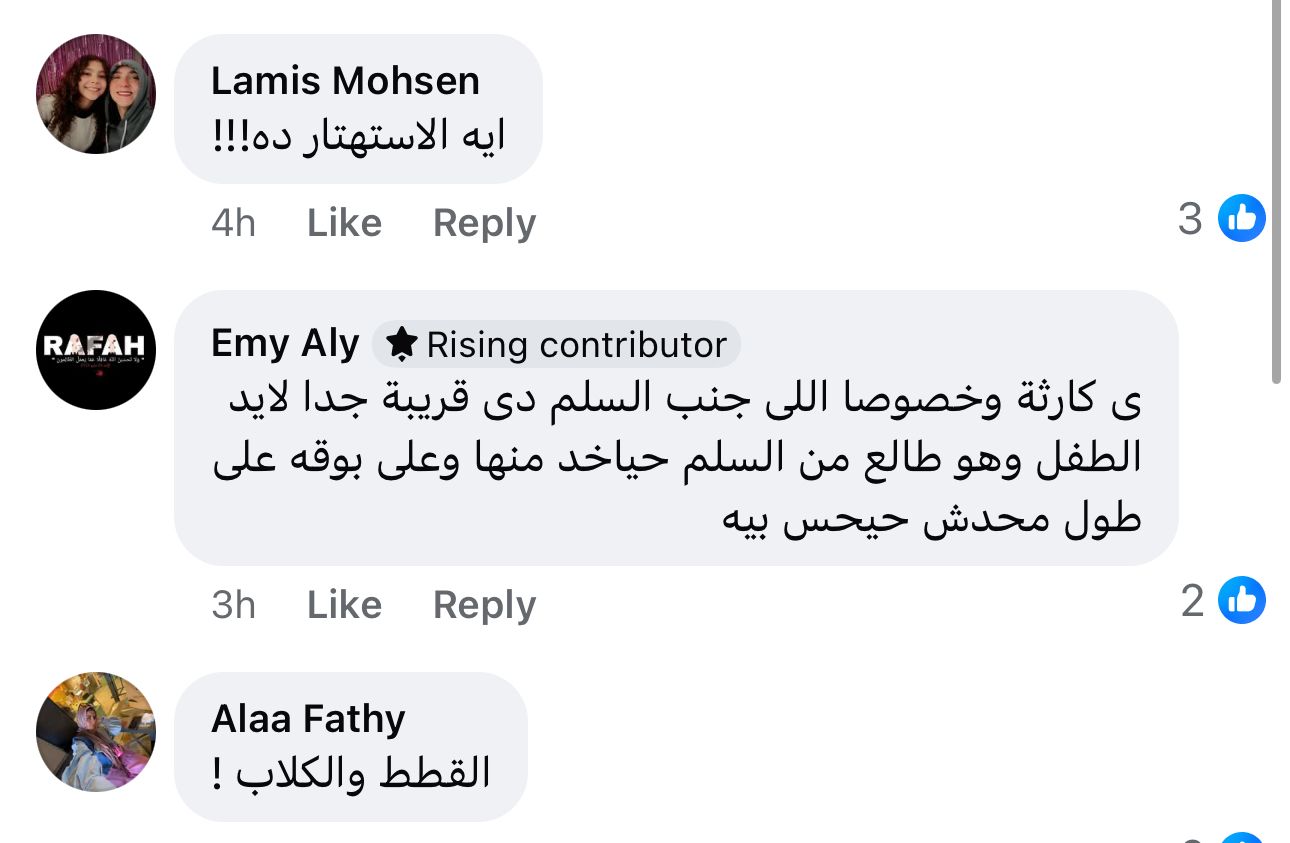Click the vertical scrollbar thumb
The width and height of the screenshot is (1290, 843).
pos(1276,190)
